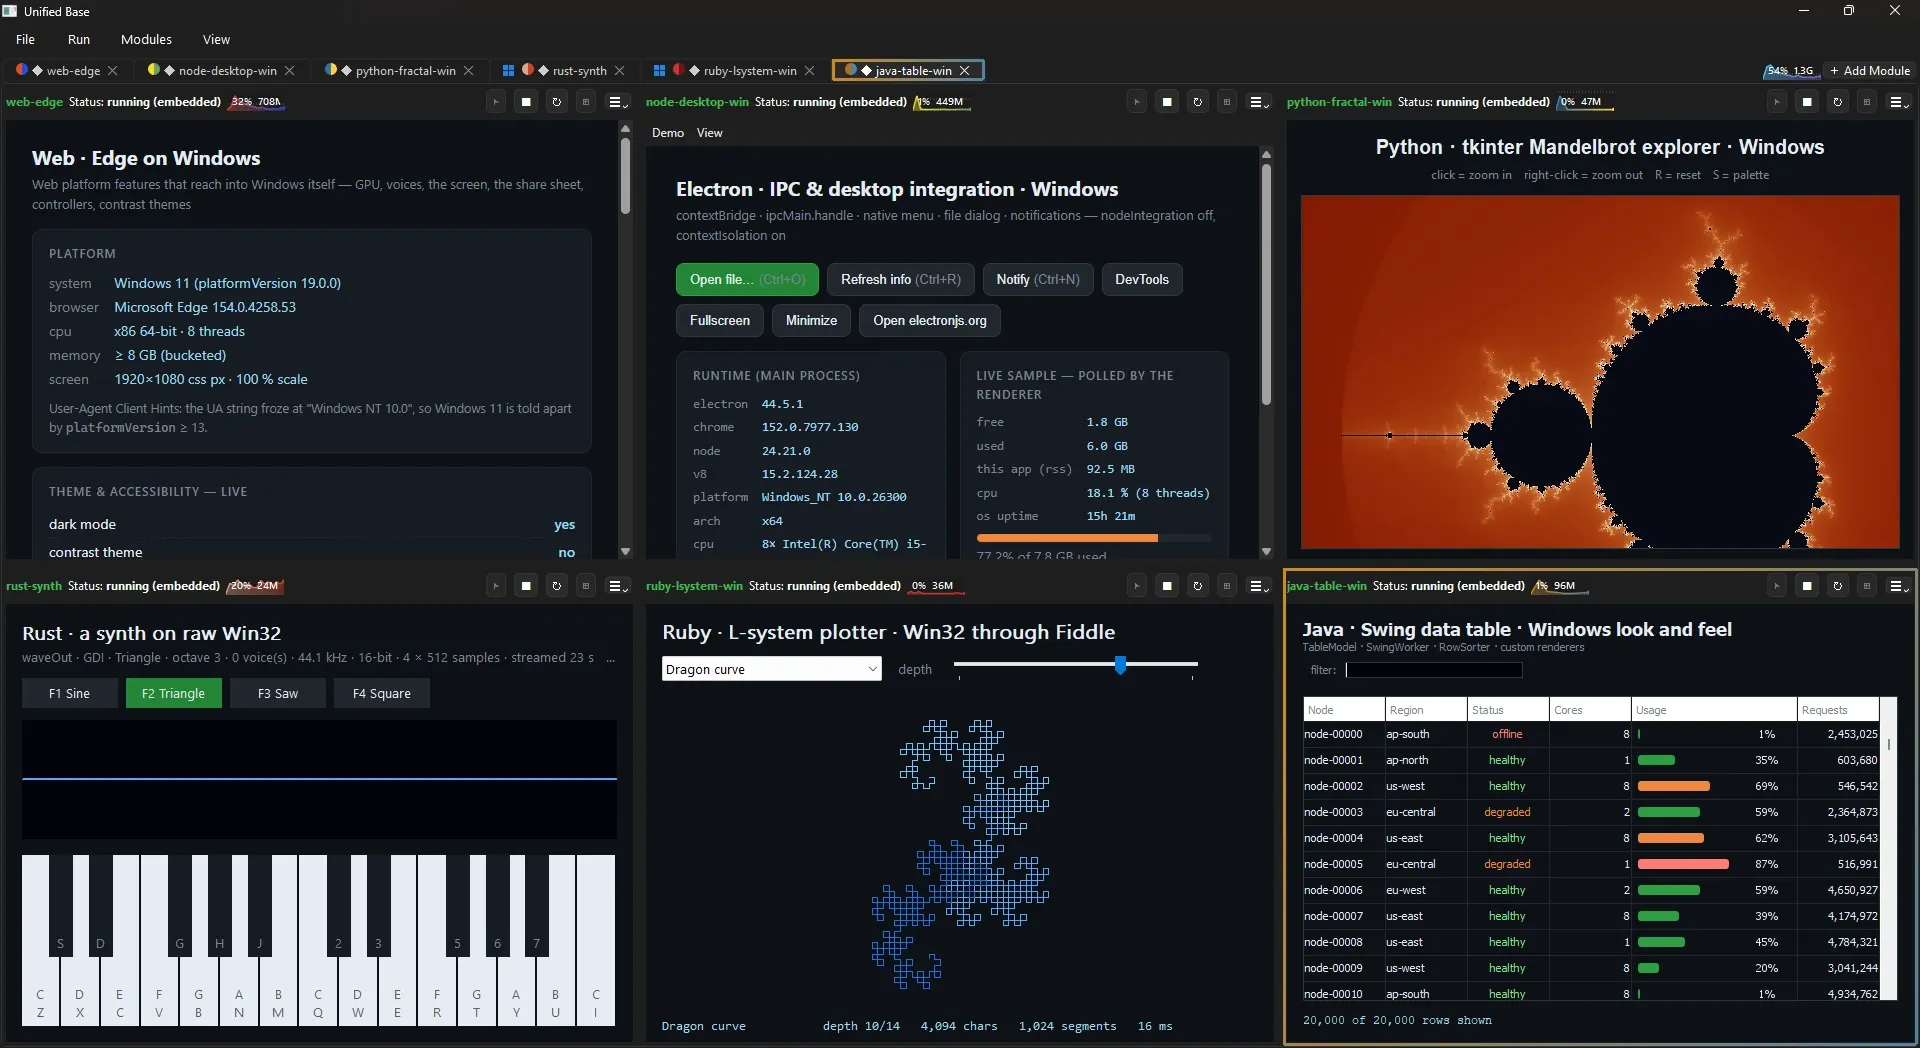Viewport: 1920px width, 1048px height.
Task: Click the L-system depth slider handle
Action: coord(1120,665)
